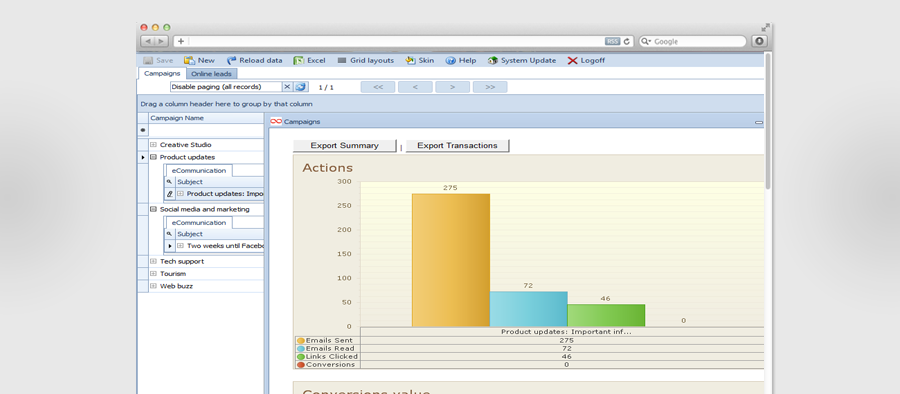Expand the Tech support campaign
The height and width of the screenshot is (394, 900).
click(153, 261)
